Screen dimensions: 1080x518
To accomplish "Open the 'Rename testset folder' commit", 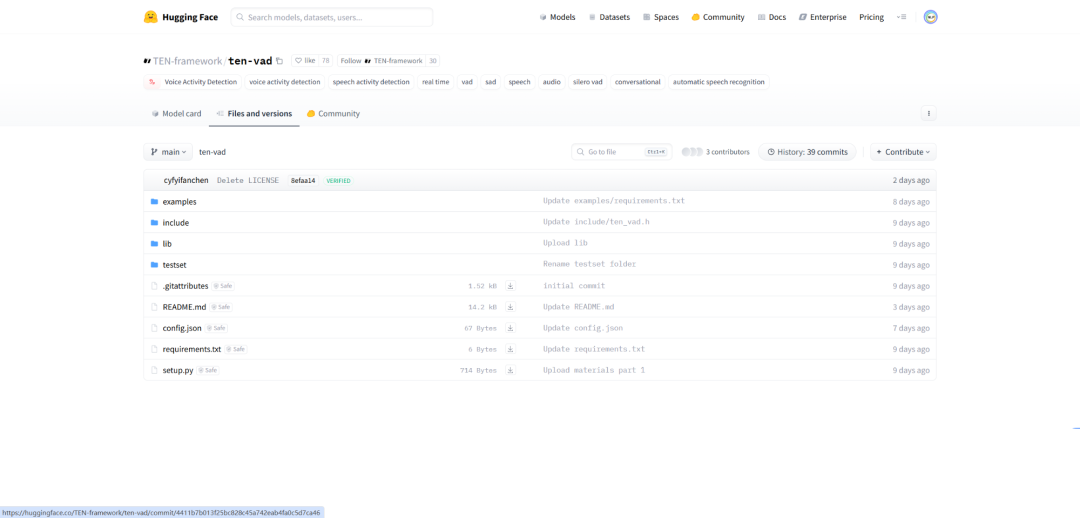I will pyautogui.click(x=589, y=265).
